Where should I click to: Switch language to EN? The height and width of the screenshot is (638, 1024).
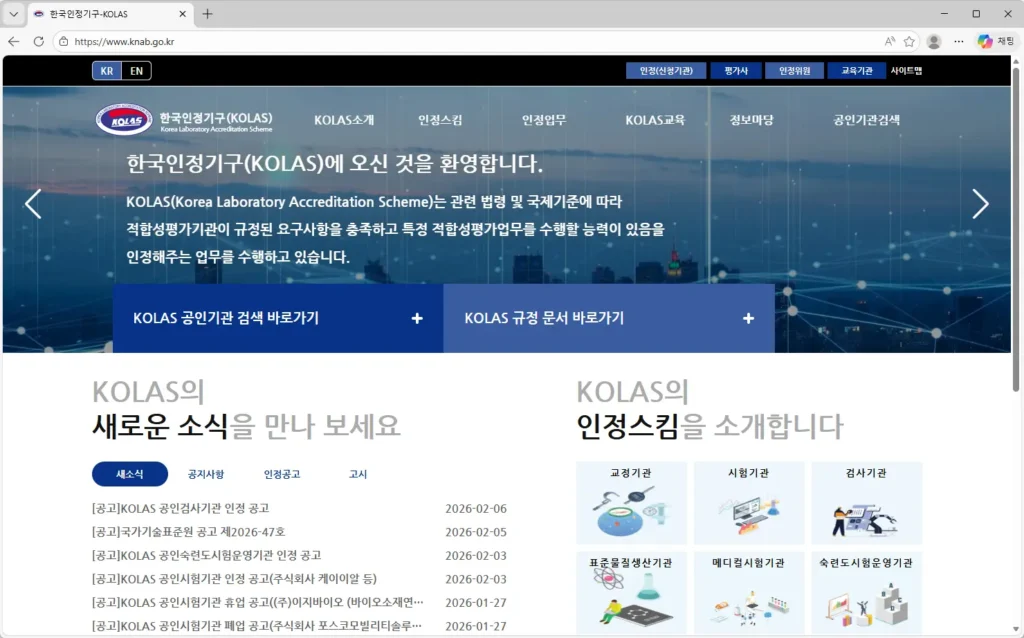pos(136,71)
